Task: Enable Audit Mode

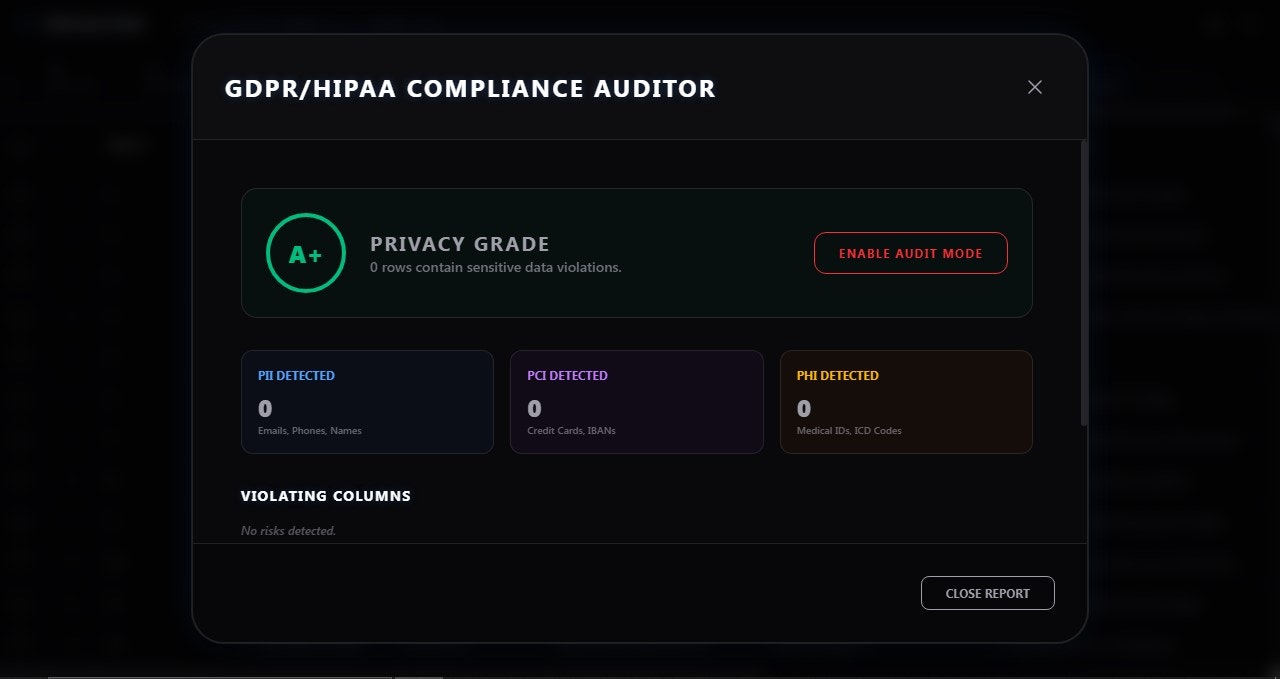Action: coord(910,253)
